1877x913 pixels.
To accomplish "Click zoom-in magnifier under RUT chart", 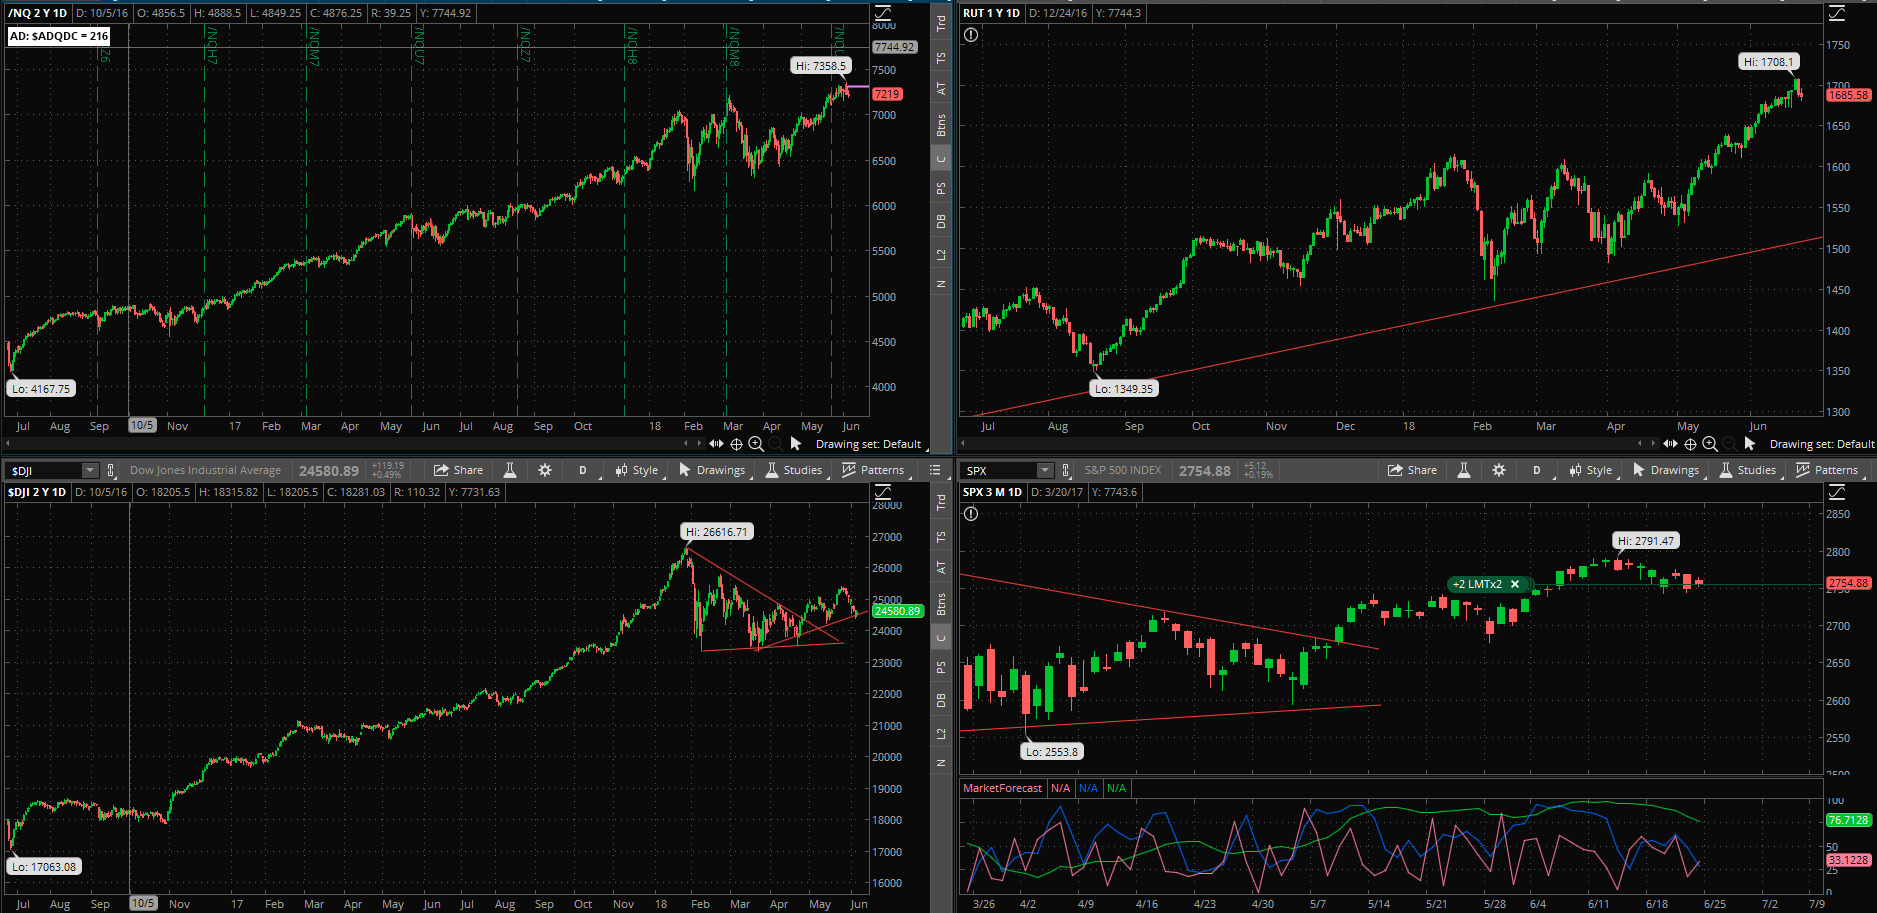I will click(1710, 444).
